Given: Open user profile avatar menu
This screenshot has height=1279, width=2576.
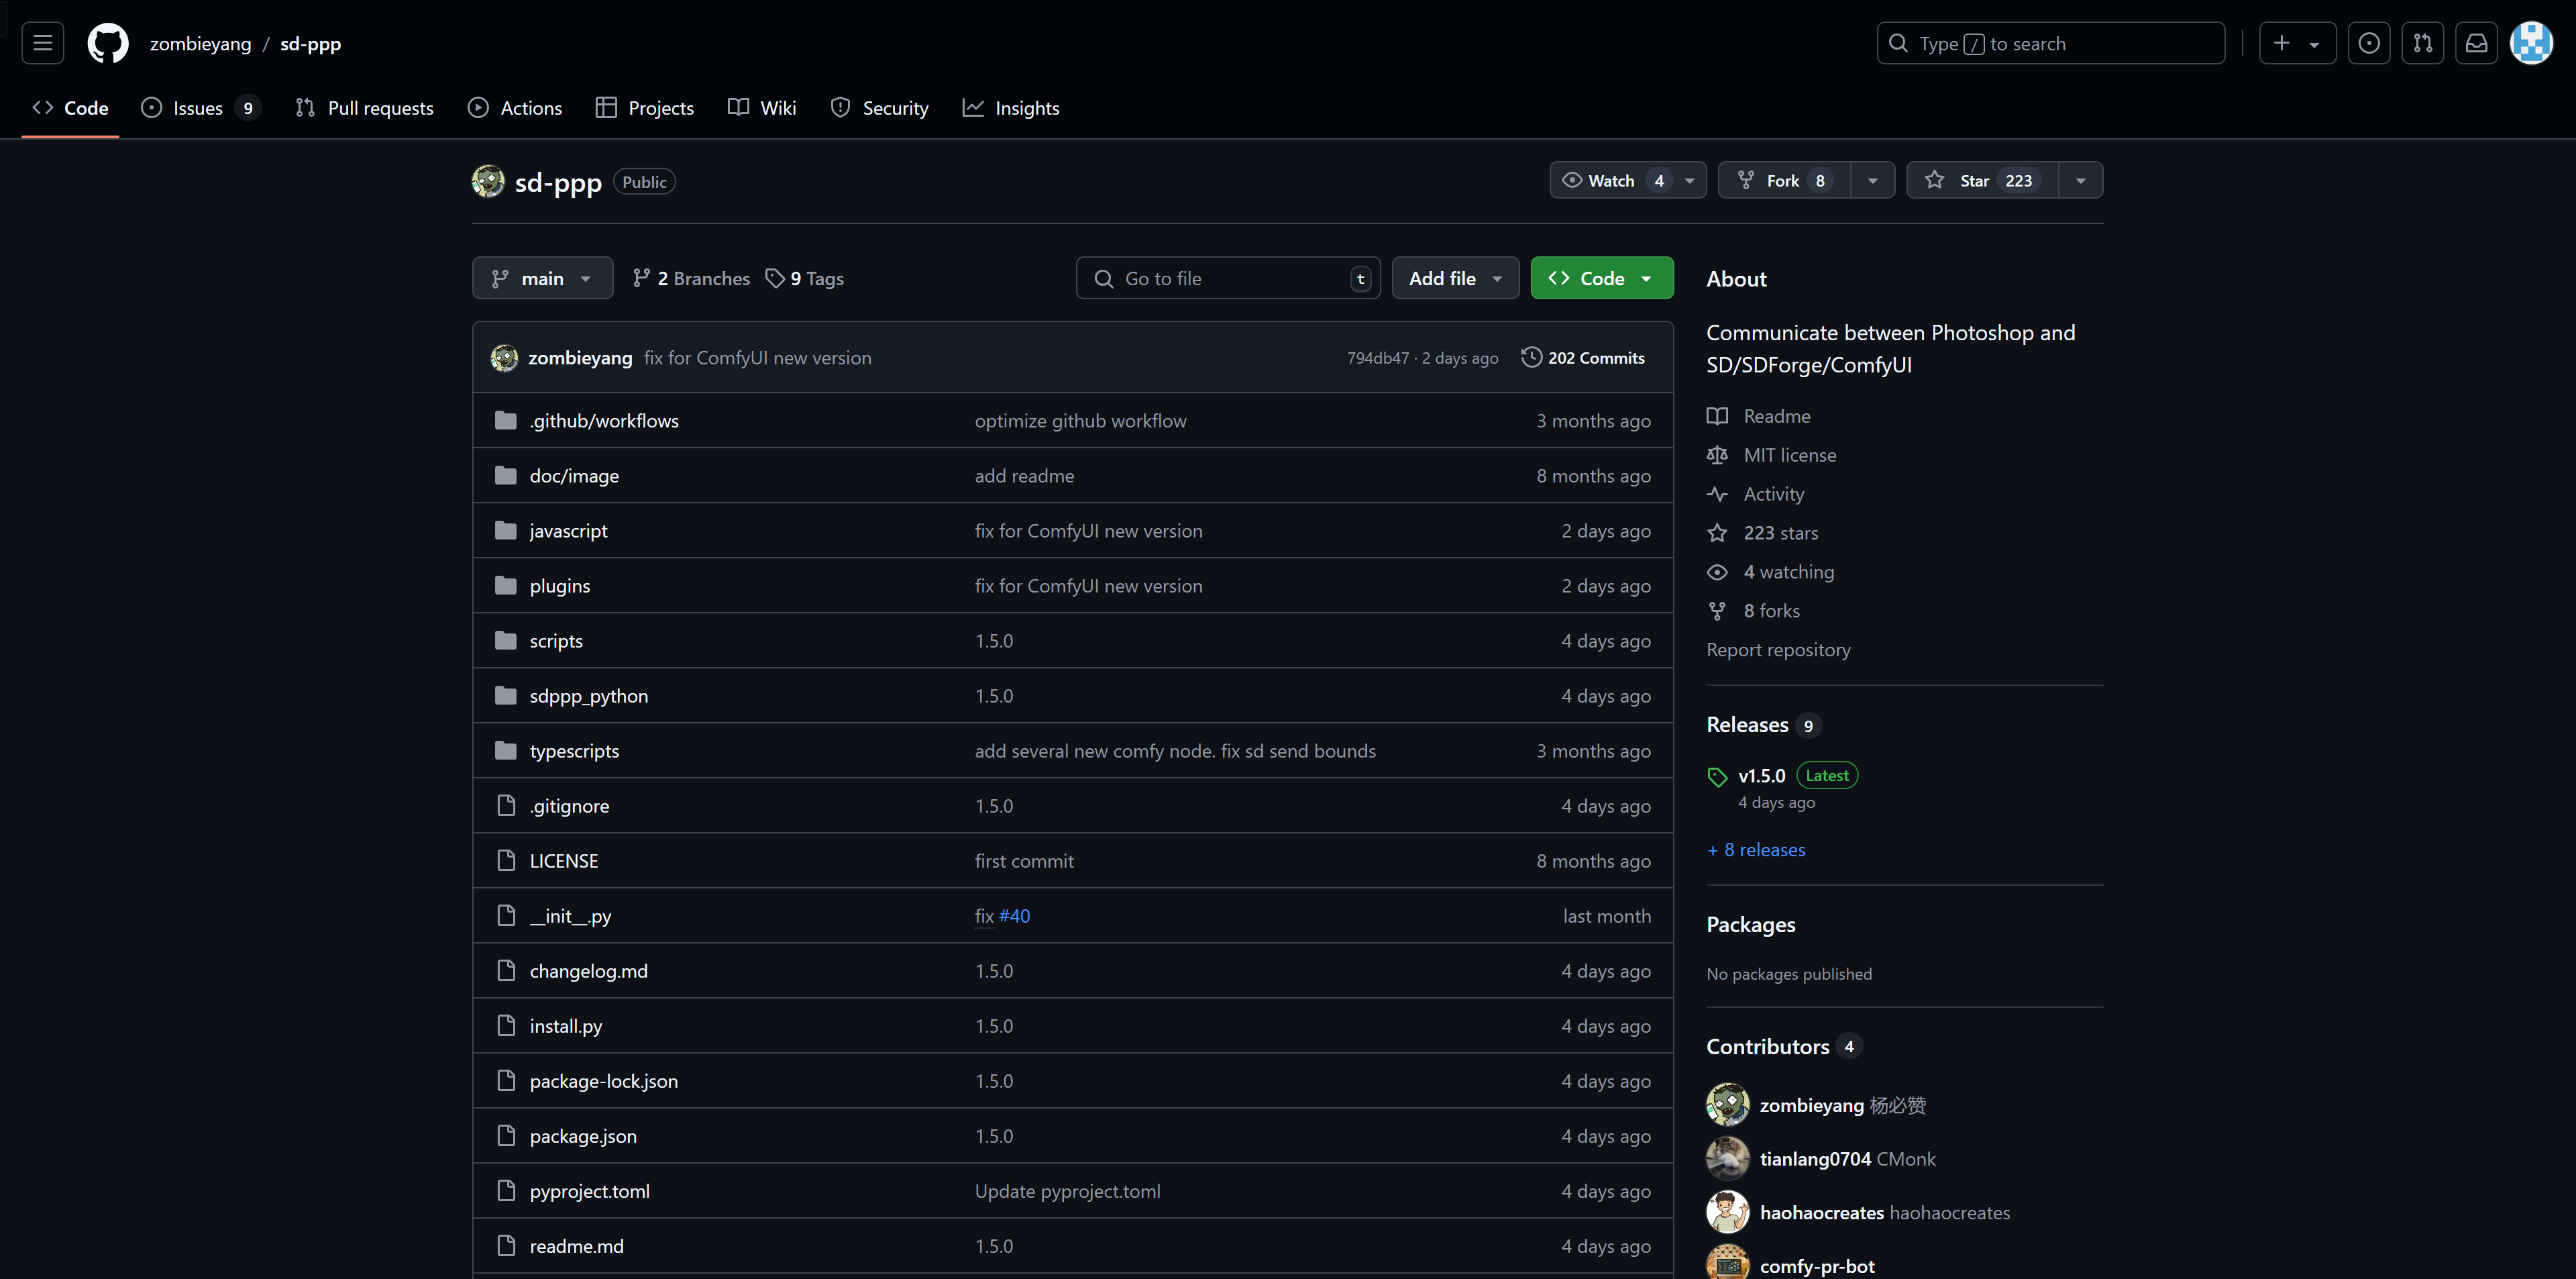Looking at the screenshot, I should pos(2532,43).
